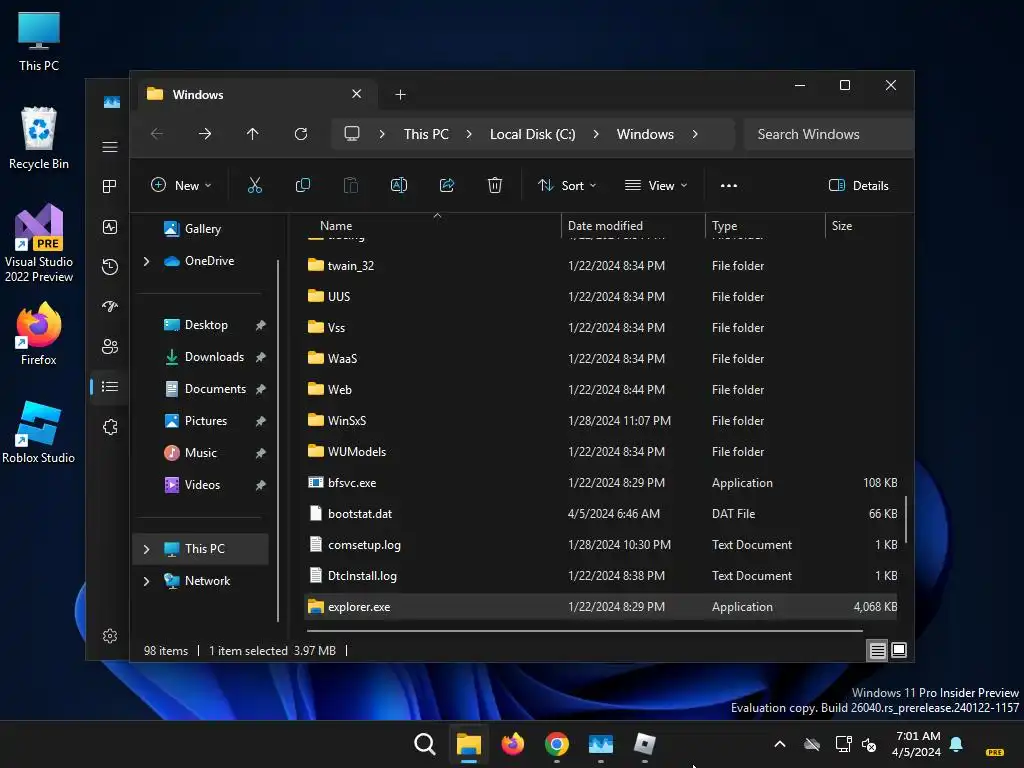1024x768 pixels.
Task: Open Documents in navigation pane
Action: pyautogui.click(x=216, y=389)
